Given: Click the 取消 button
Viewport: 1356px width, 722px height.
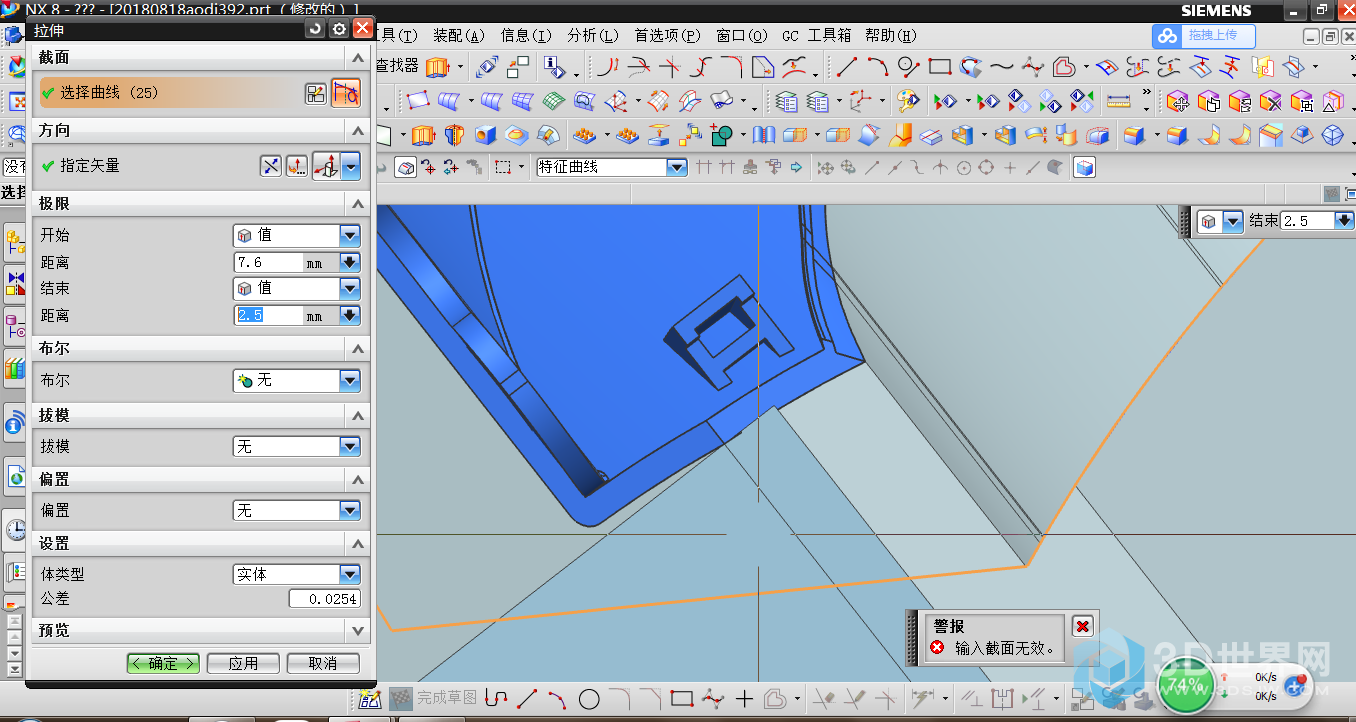Looking at the screenshot, I should 323,663.
